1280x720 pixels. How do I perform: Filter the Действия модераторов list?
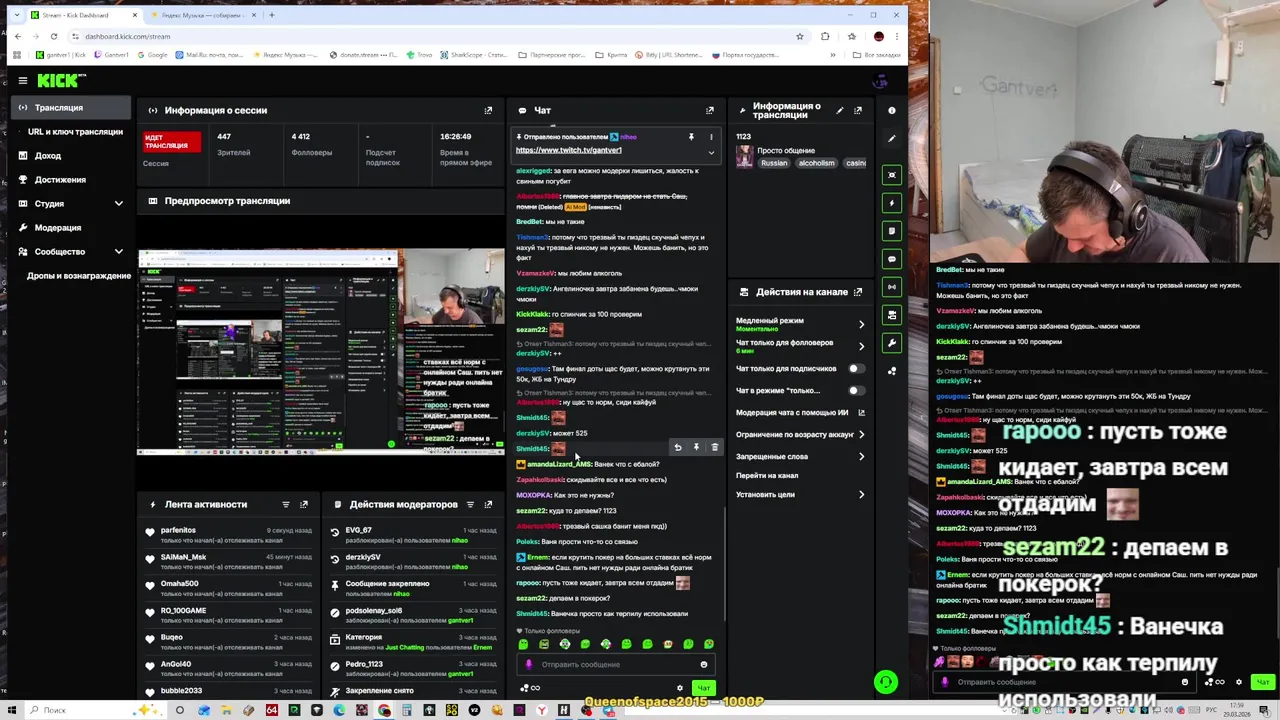click(x=470, y=504)
